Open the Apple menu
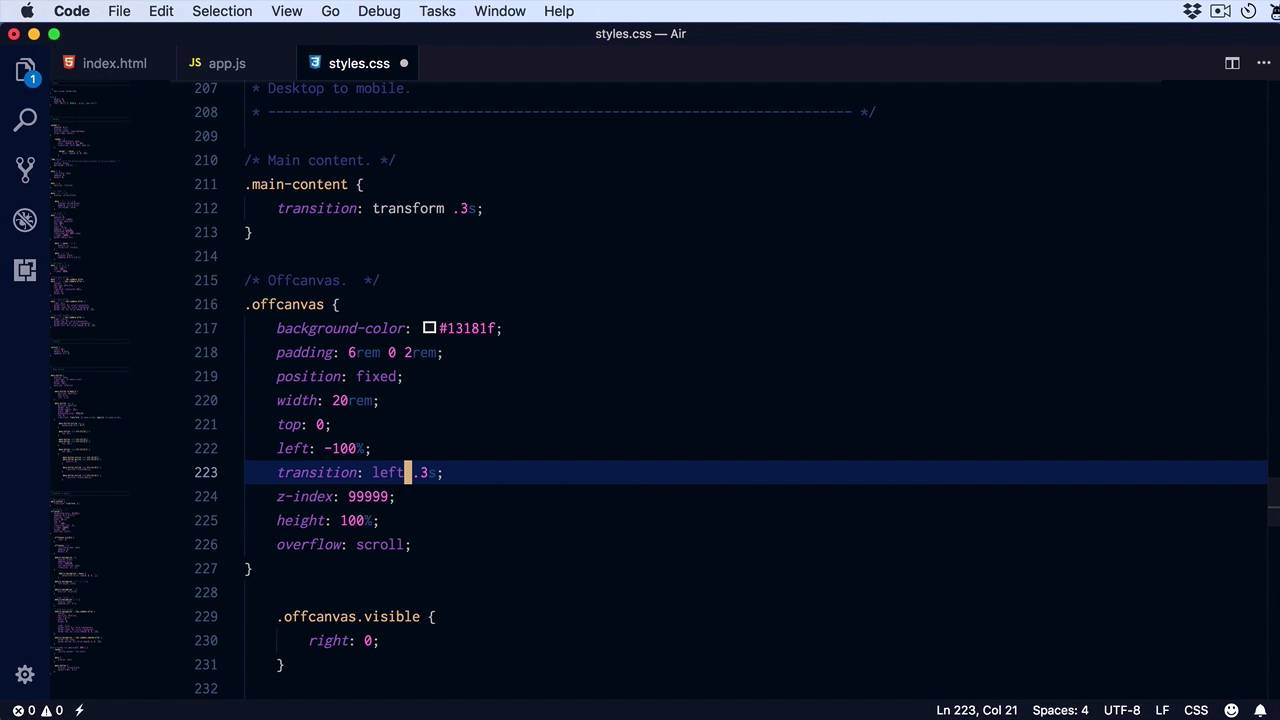Viewport: 1280px width, 720px height. tap(27, 11)
